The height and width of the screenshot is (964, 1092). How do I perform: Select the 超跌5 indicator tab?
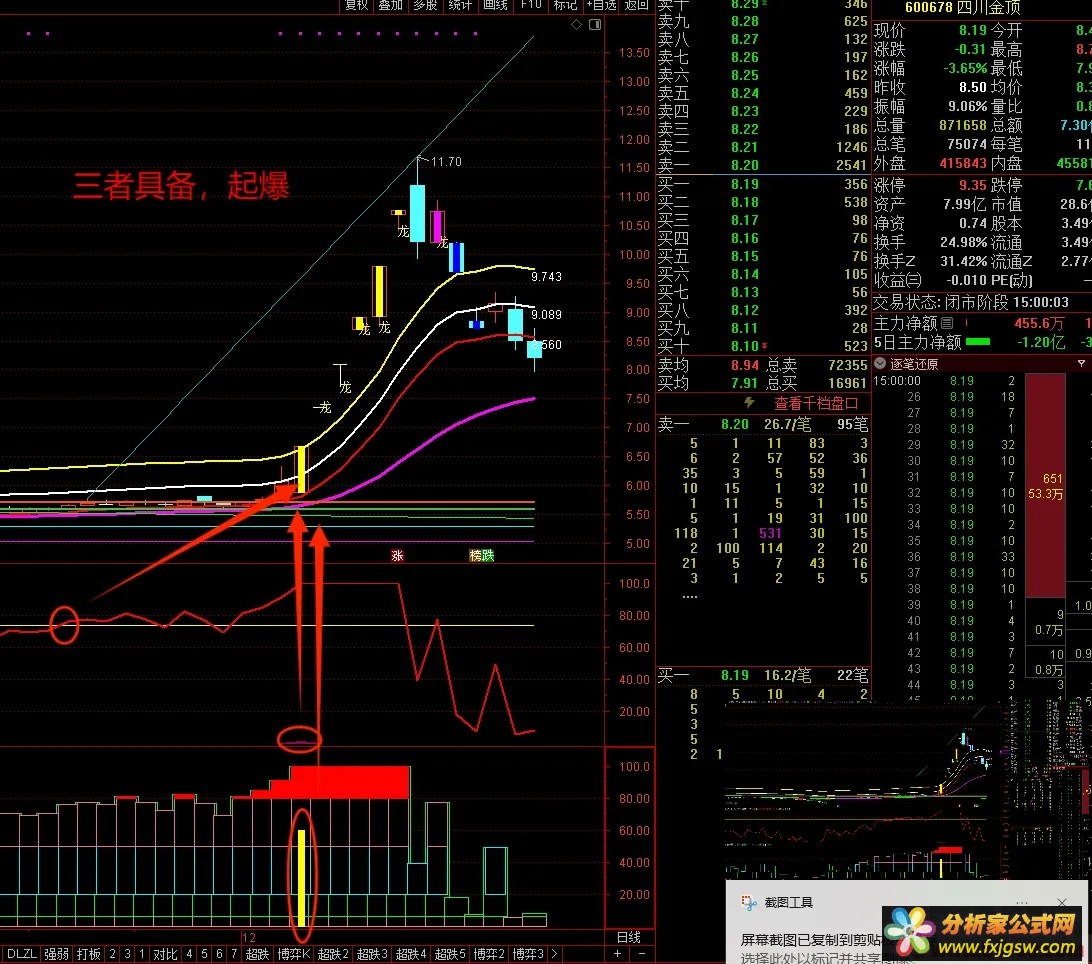[450, 954]
